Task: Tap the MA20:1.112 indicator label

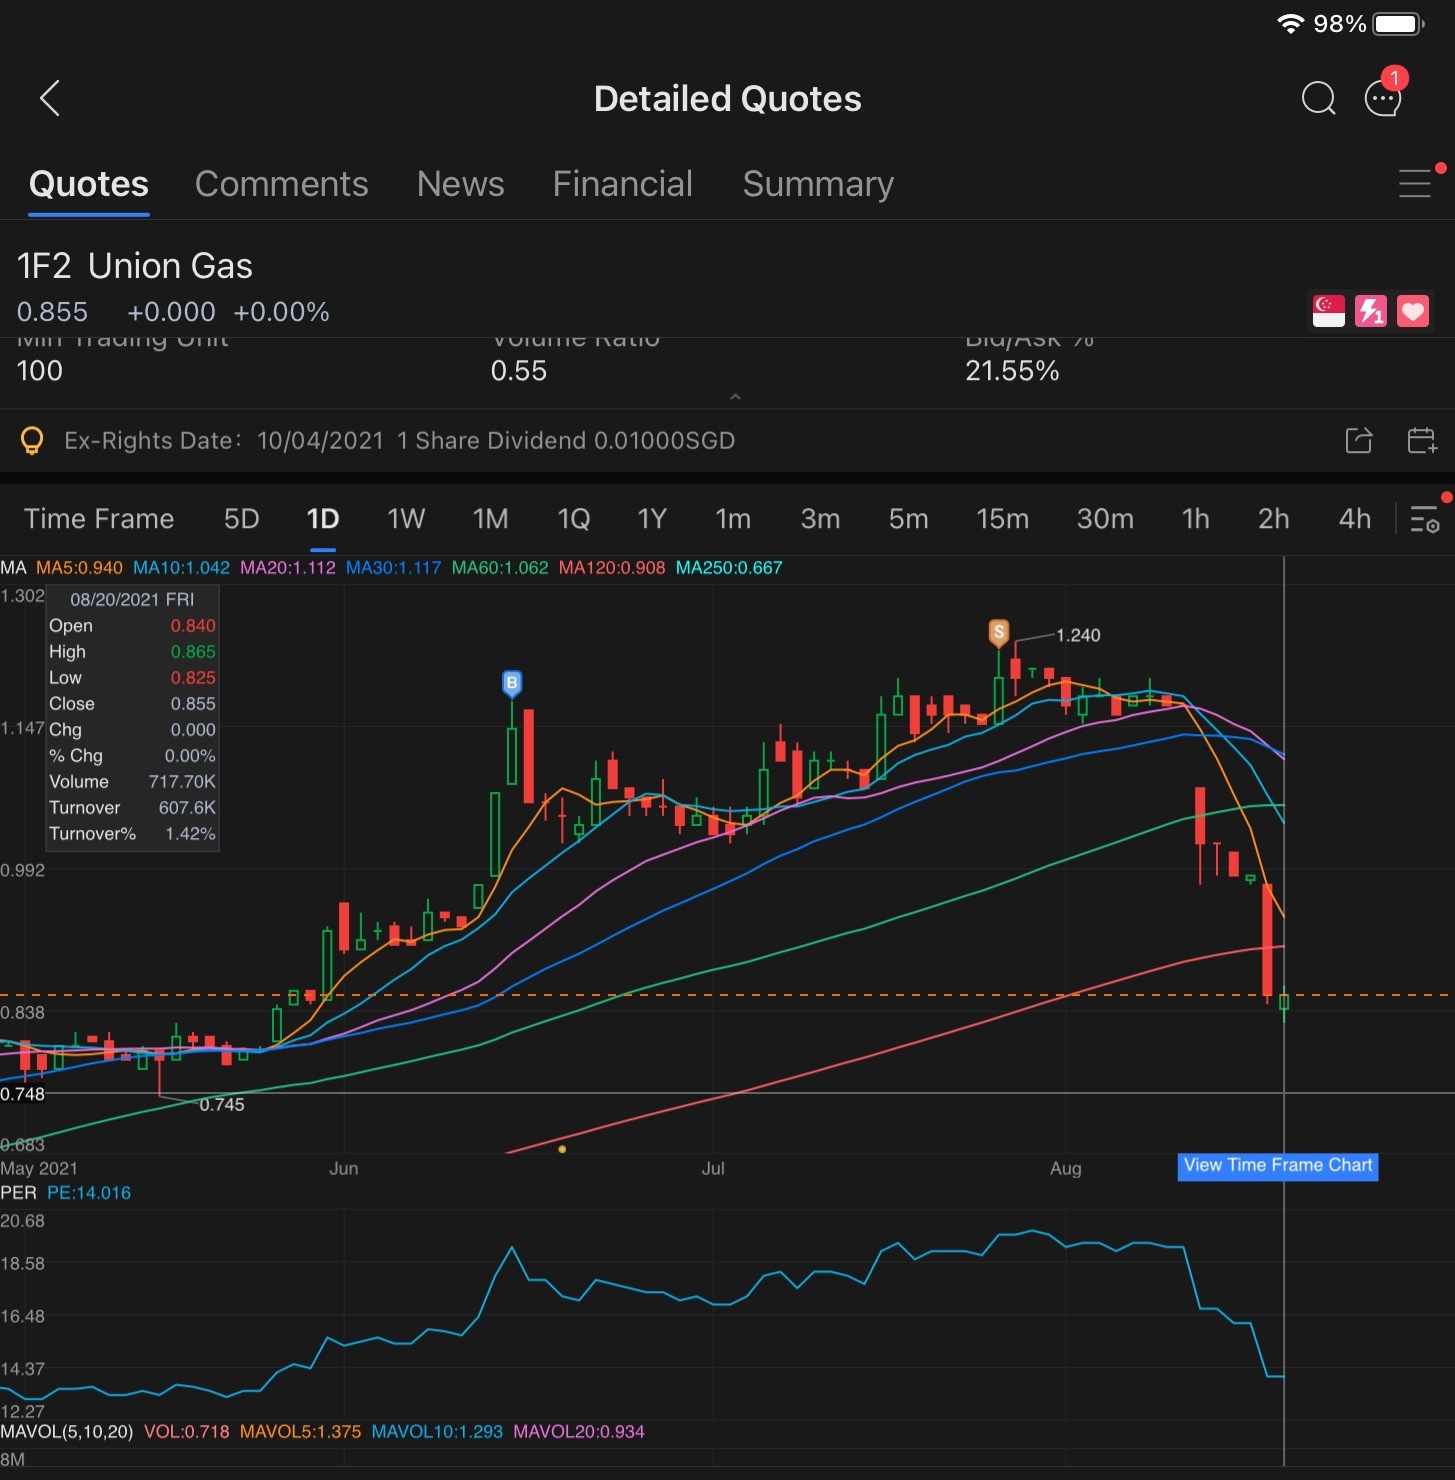Action: 288,568
